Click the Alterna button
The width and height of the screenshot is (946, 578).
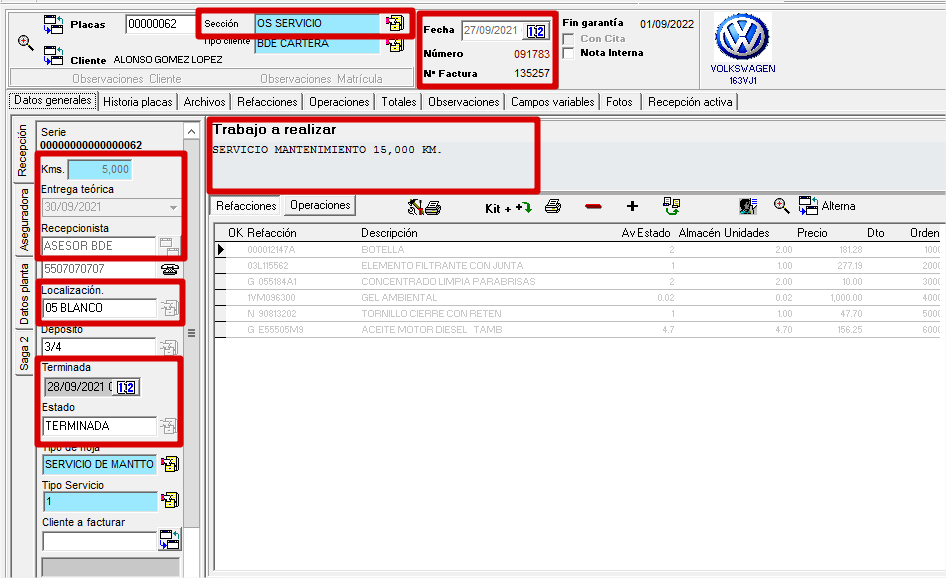[827, 206]
